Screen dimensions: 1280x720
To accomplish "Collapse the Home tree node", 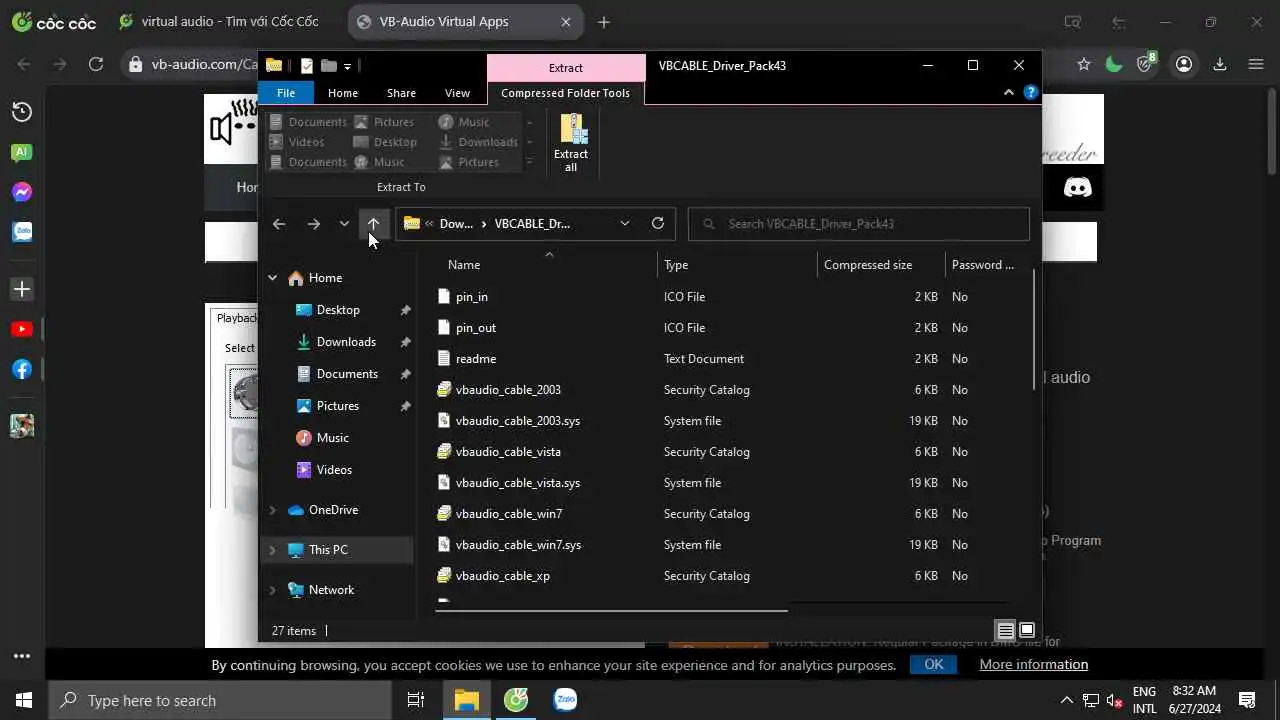I will click(x=272, y=278).
